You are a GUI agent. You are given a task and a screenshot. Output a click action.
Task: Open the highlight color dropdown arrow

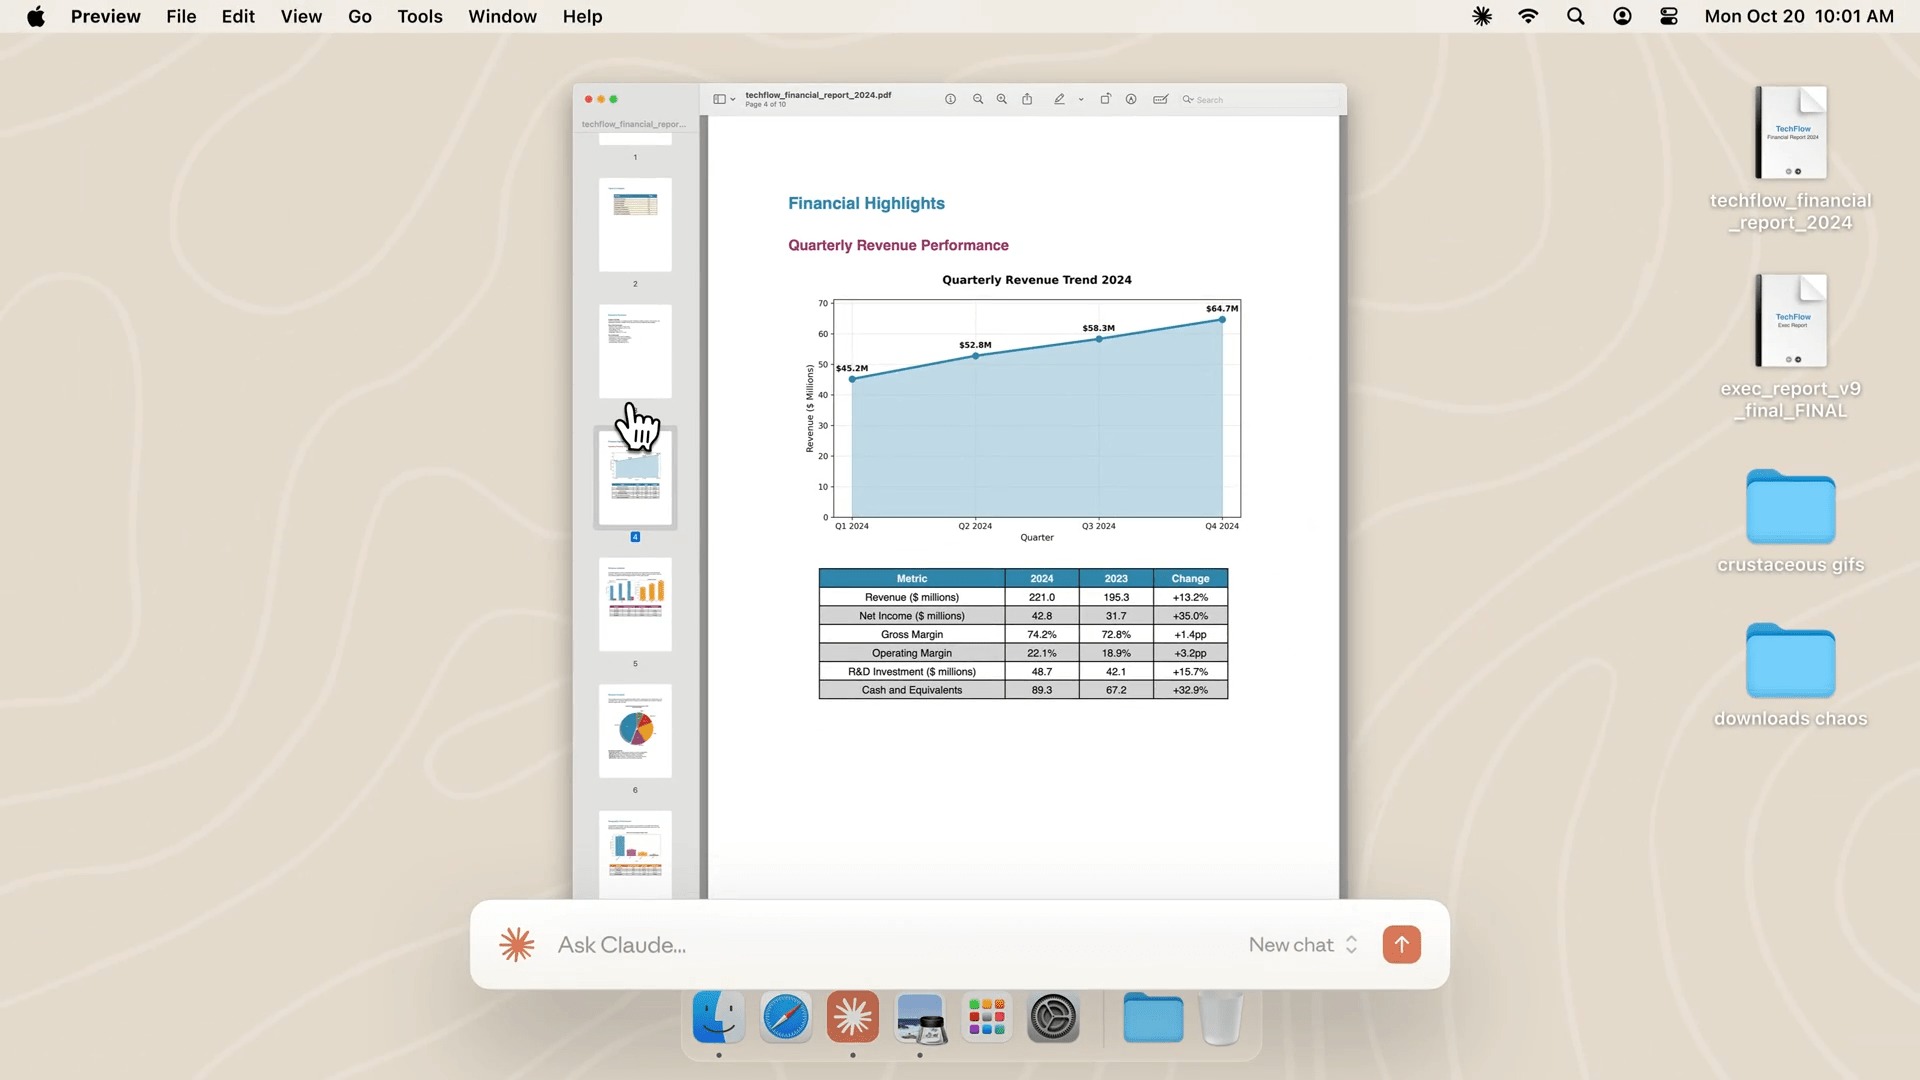[1081, 100]
